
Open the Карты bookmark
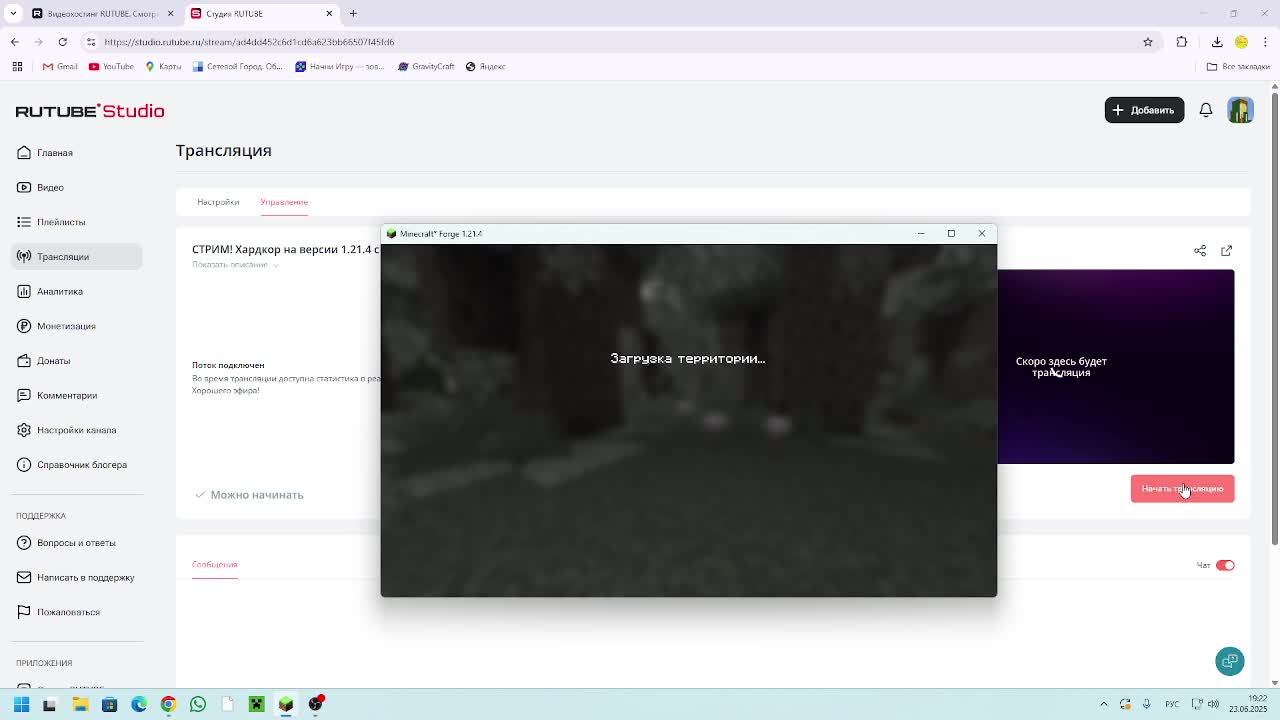pyautogui.click(x=164, y=67)
